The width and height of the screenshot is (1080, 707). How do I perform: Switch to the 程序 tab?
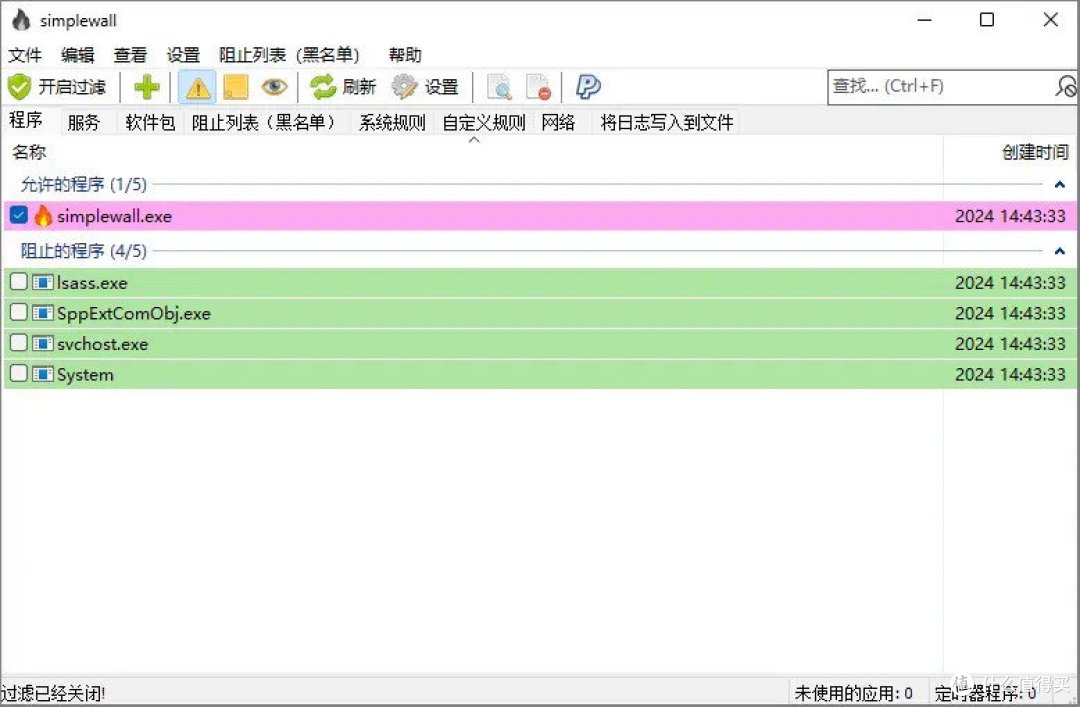26,121
